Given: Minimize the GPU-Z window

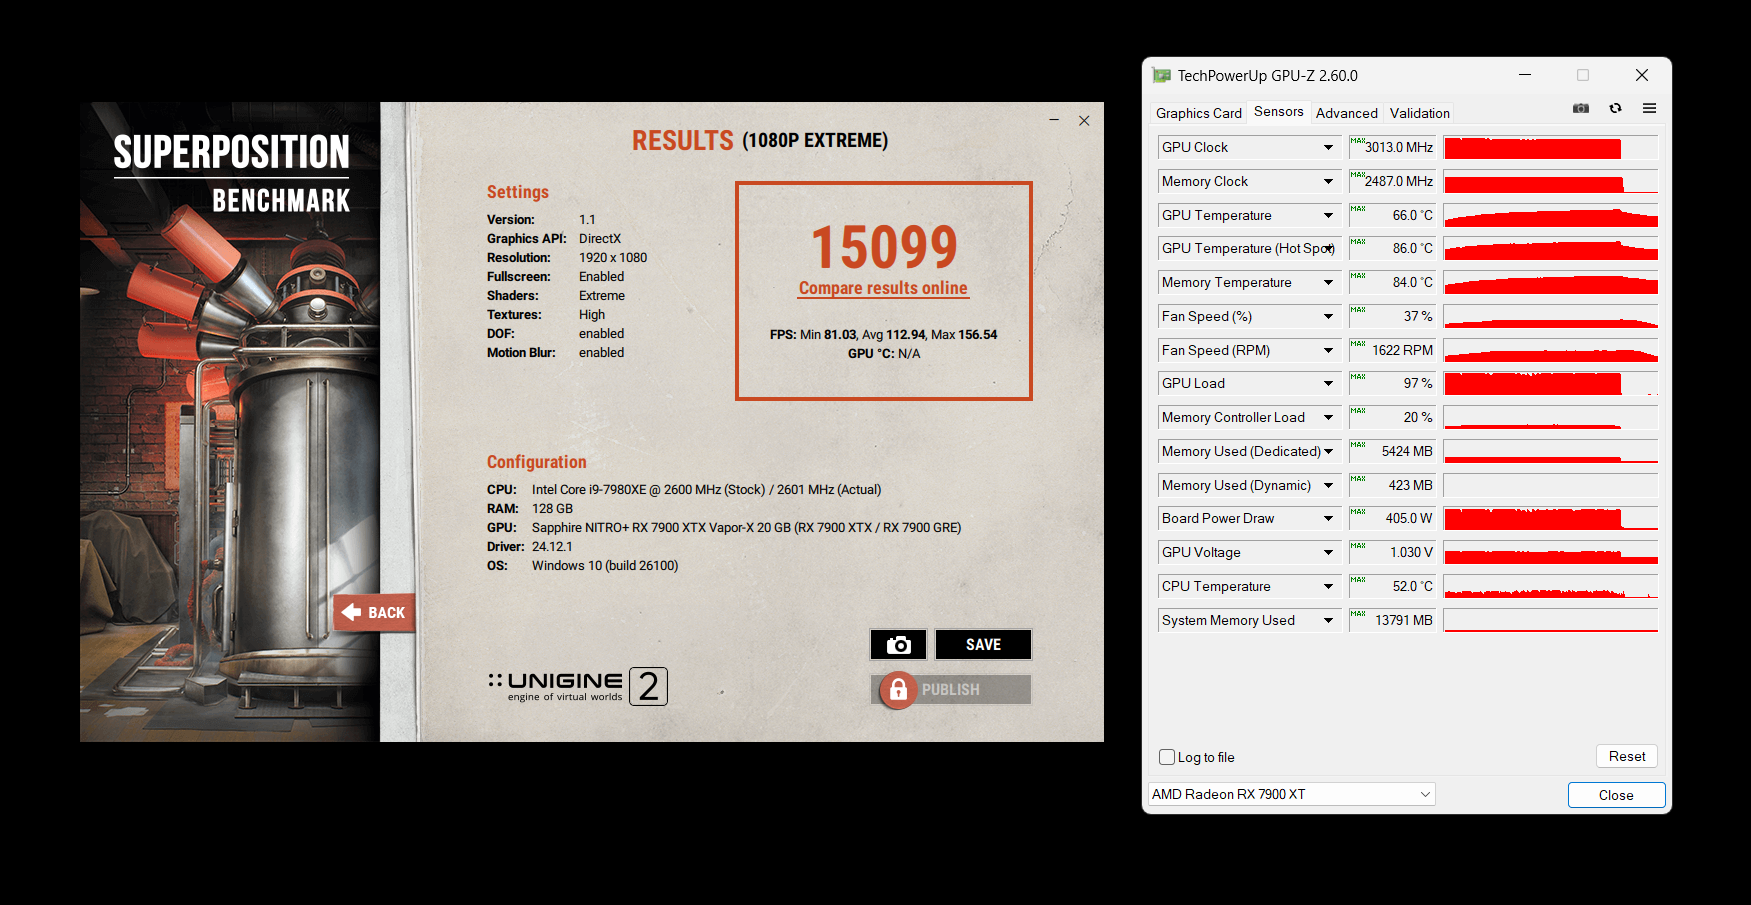Looking at the screenshot, I should click(x=1525, y=75).
